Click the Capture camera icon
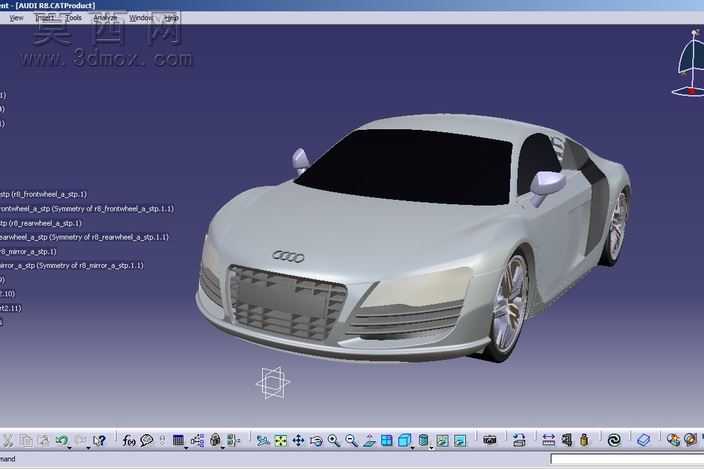The image size is (704, 469). pos(490,441)
